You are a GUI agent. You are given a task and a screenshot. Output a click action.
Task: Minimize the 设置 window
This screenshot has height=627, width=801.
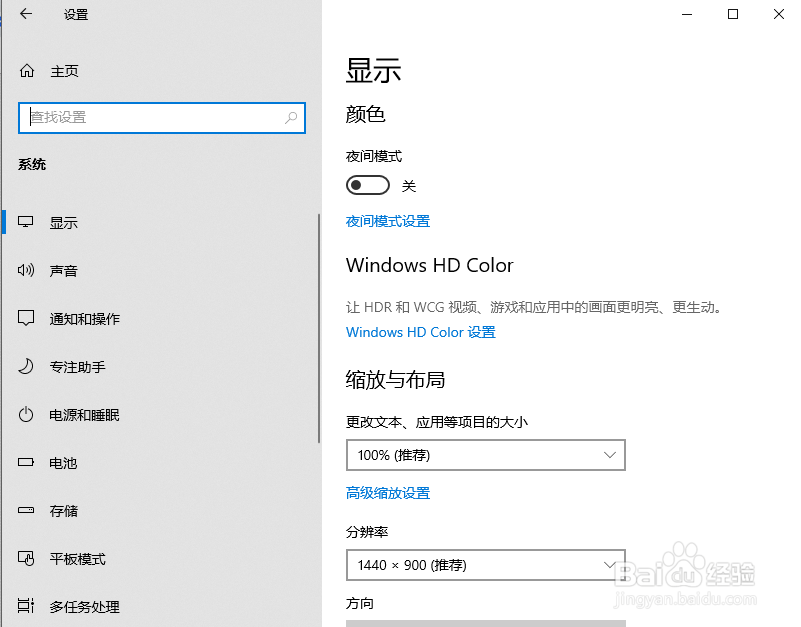coord(687,14)
